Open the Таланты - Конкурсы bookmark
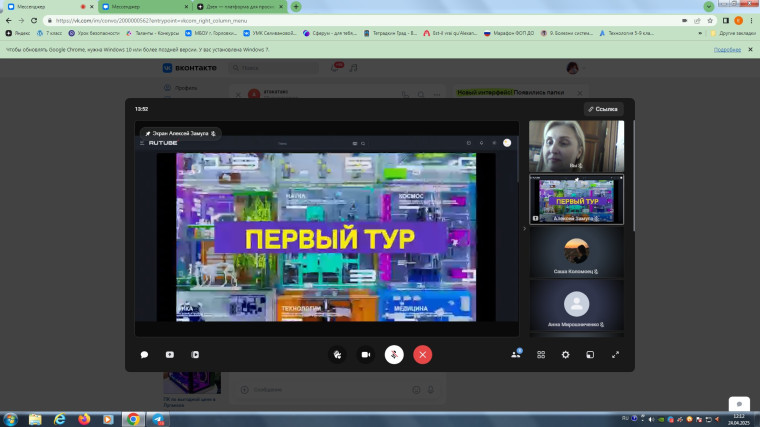The width and height of the screenshot is (760, 427). pos(152,33)
